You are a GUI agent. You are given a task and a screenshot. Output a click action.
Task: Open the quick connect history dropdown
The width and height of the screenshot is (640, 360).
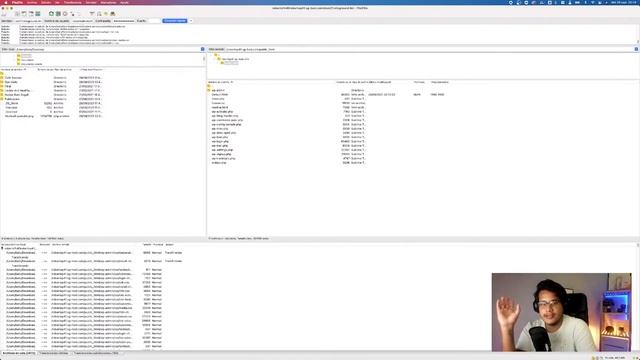point(191,21)
